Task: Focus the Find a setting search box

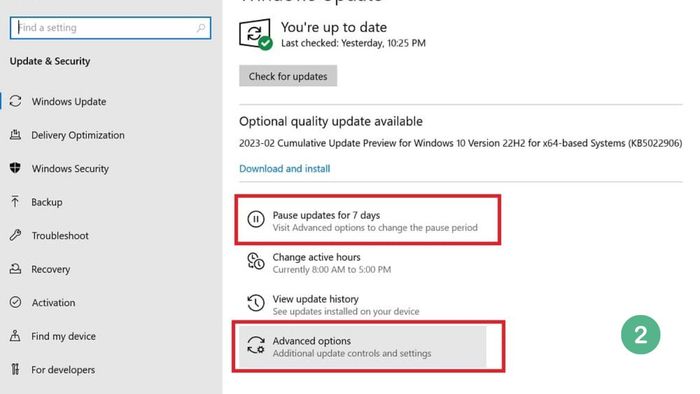Action: coord(110,28)
